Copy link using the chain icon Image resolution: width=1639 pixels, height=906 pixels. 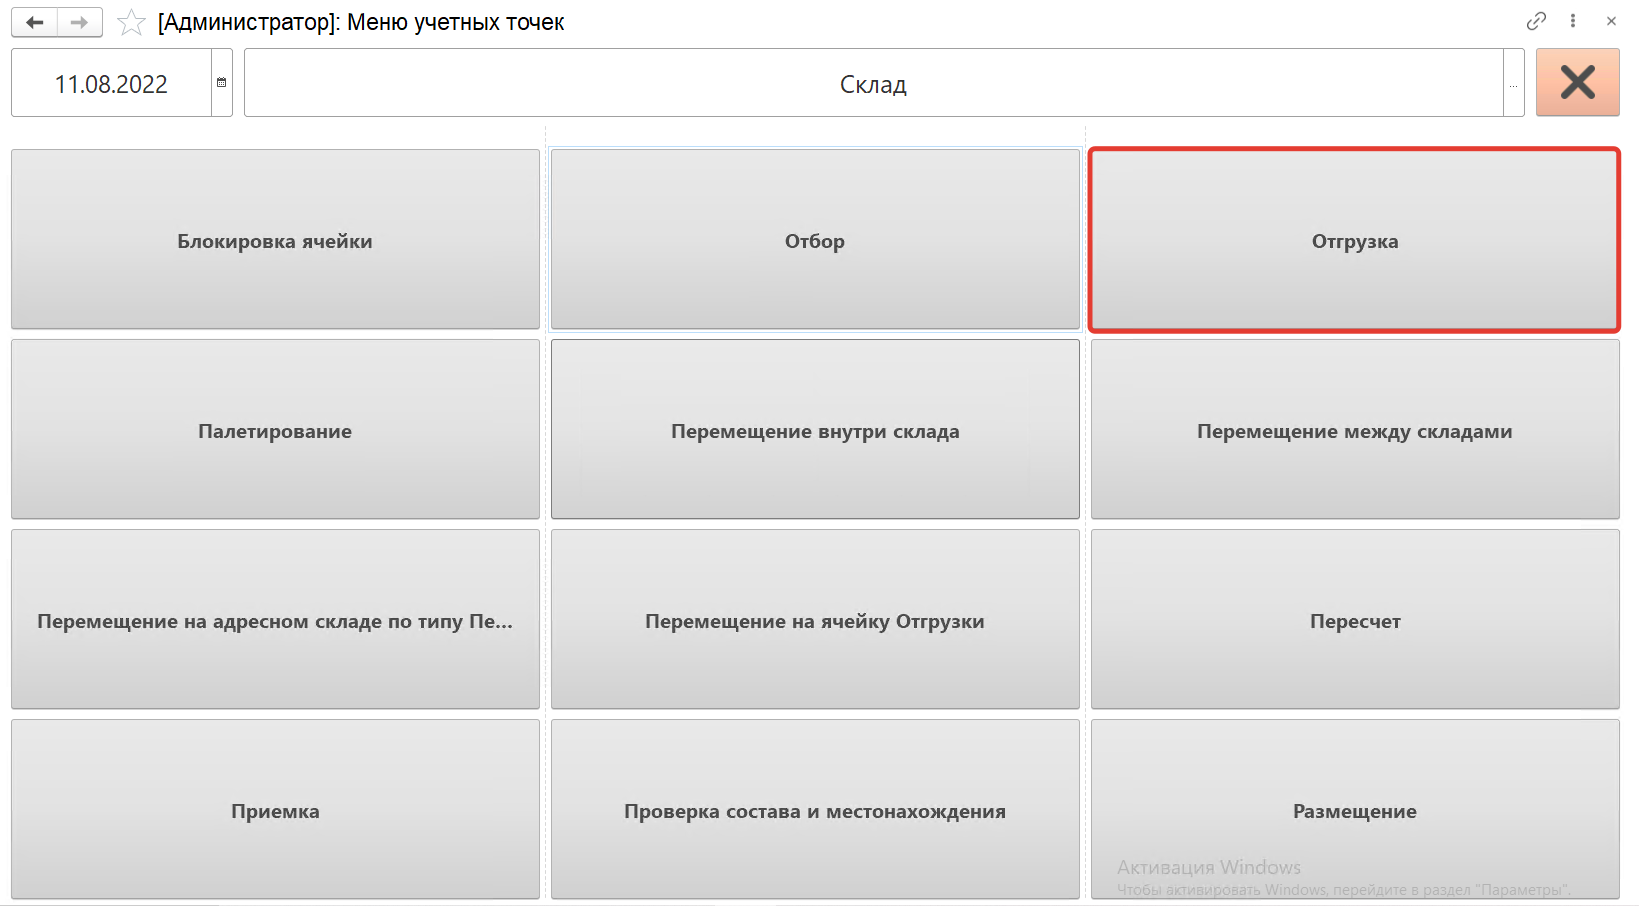[x=1536, y=21]
